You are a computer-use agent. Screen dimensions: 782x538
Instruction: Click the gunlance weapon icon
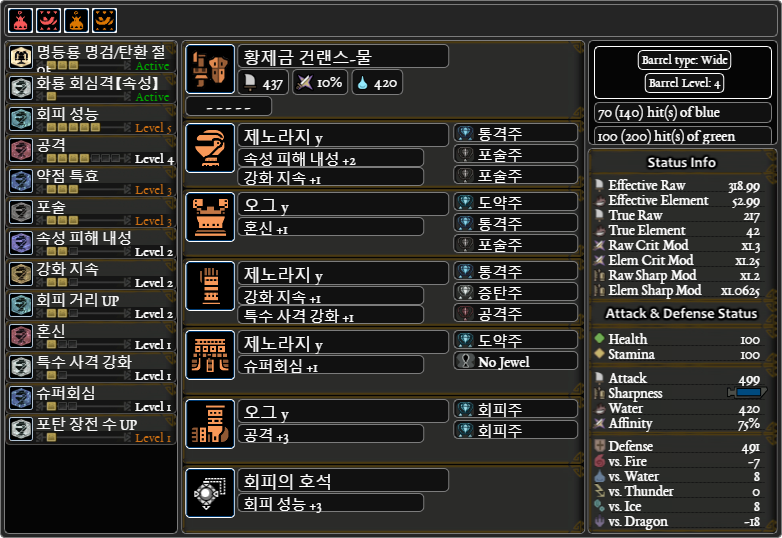210,69
